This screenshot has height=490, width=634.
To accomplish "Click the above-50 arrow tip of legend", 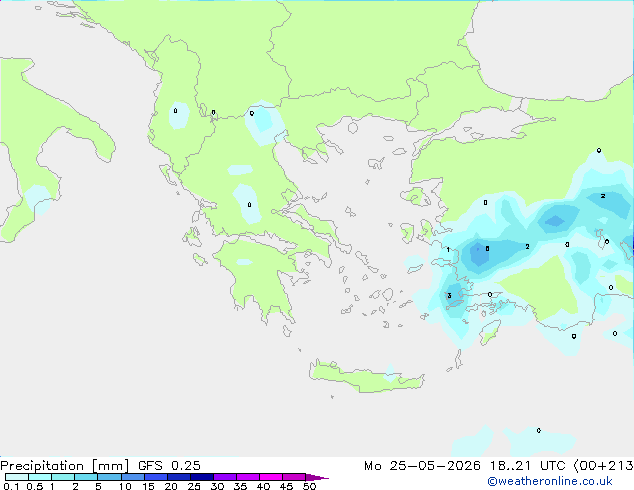I will pos(317,477).
